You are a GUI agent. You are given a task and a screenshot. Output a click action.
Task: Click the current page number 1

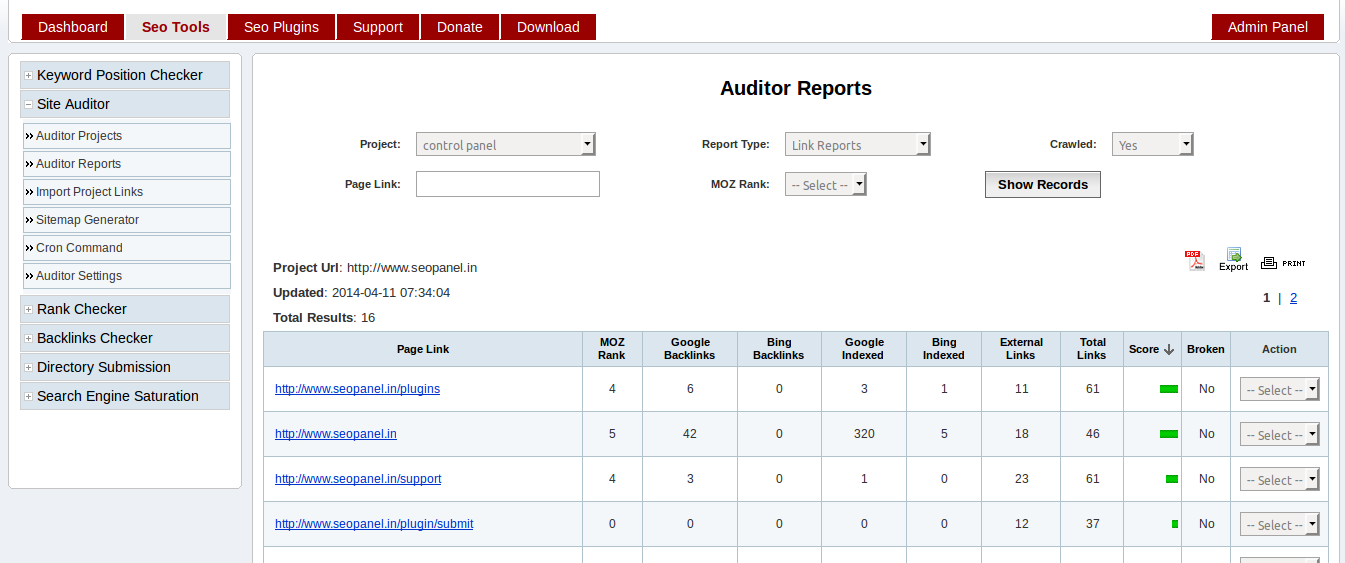[1266, 298]
